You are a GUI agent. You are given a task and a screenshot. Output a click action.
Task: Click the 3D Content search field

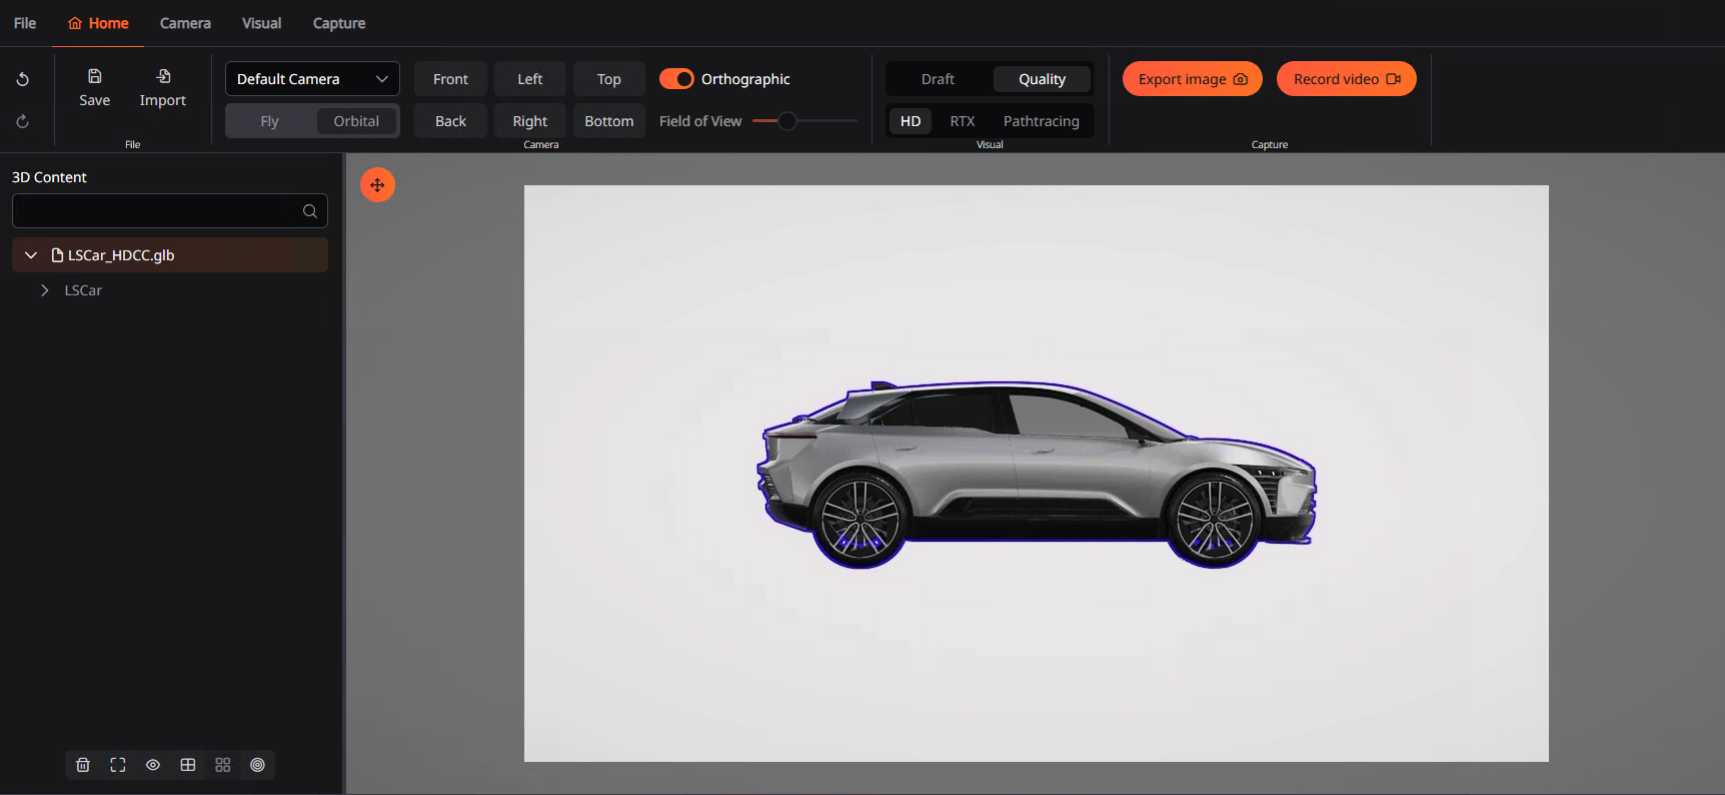point(160,211)
